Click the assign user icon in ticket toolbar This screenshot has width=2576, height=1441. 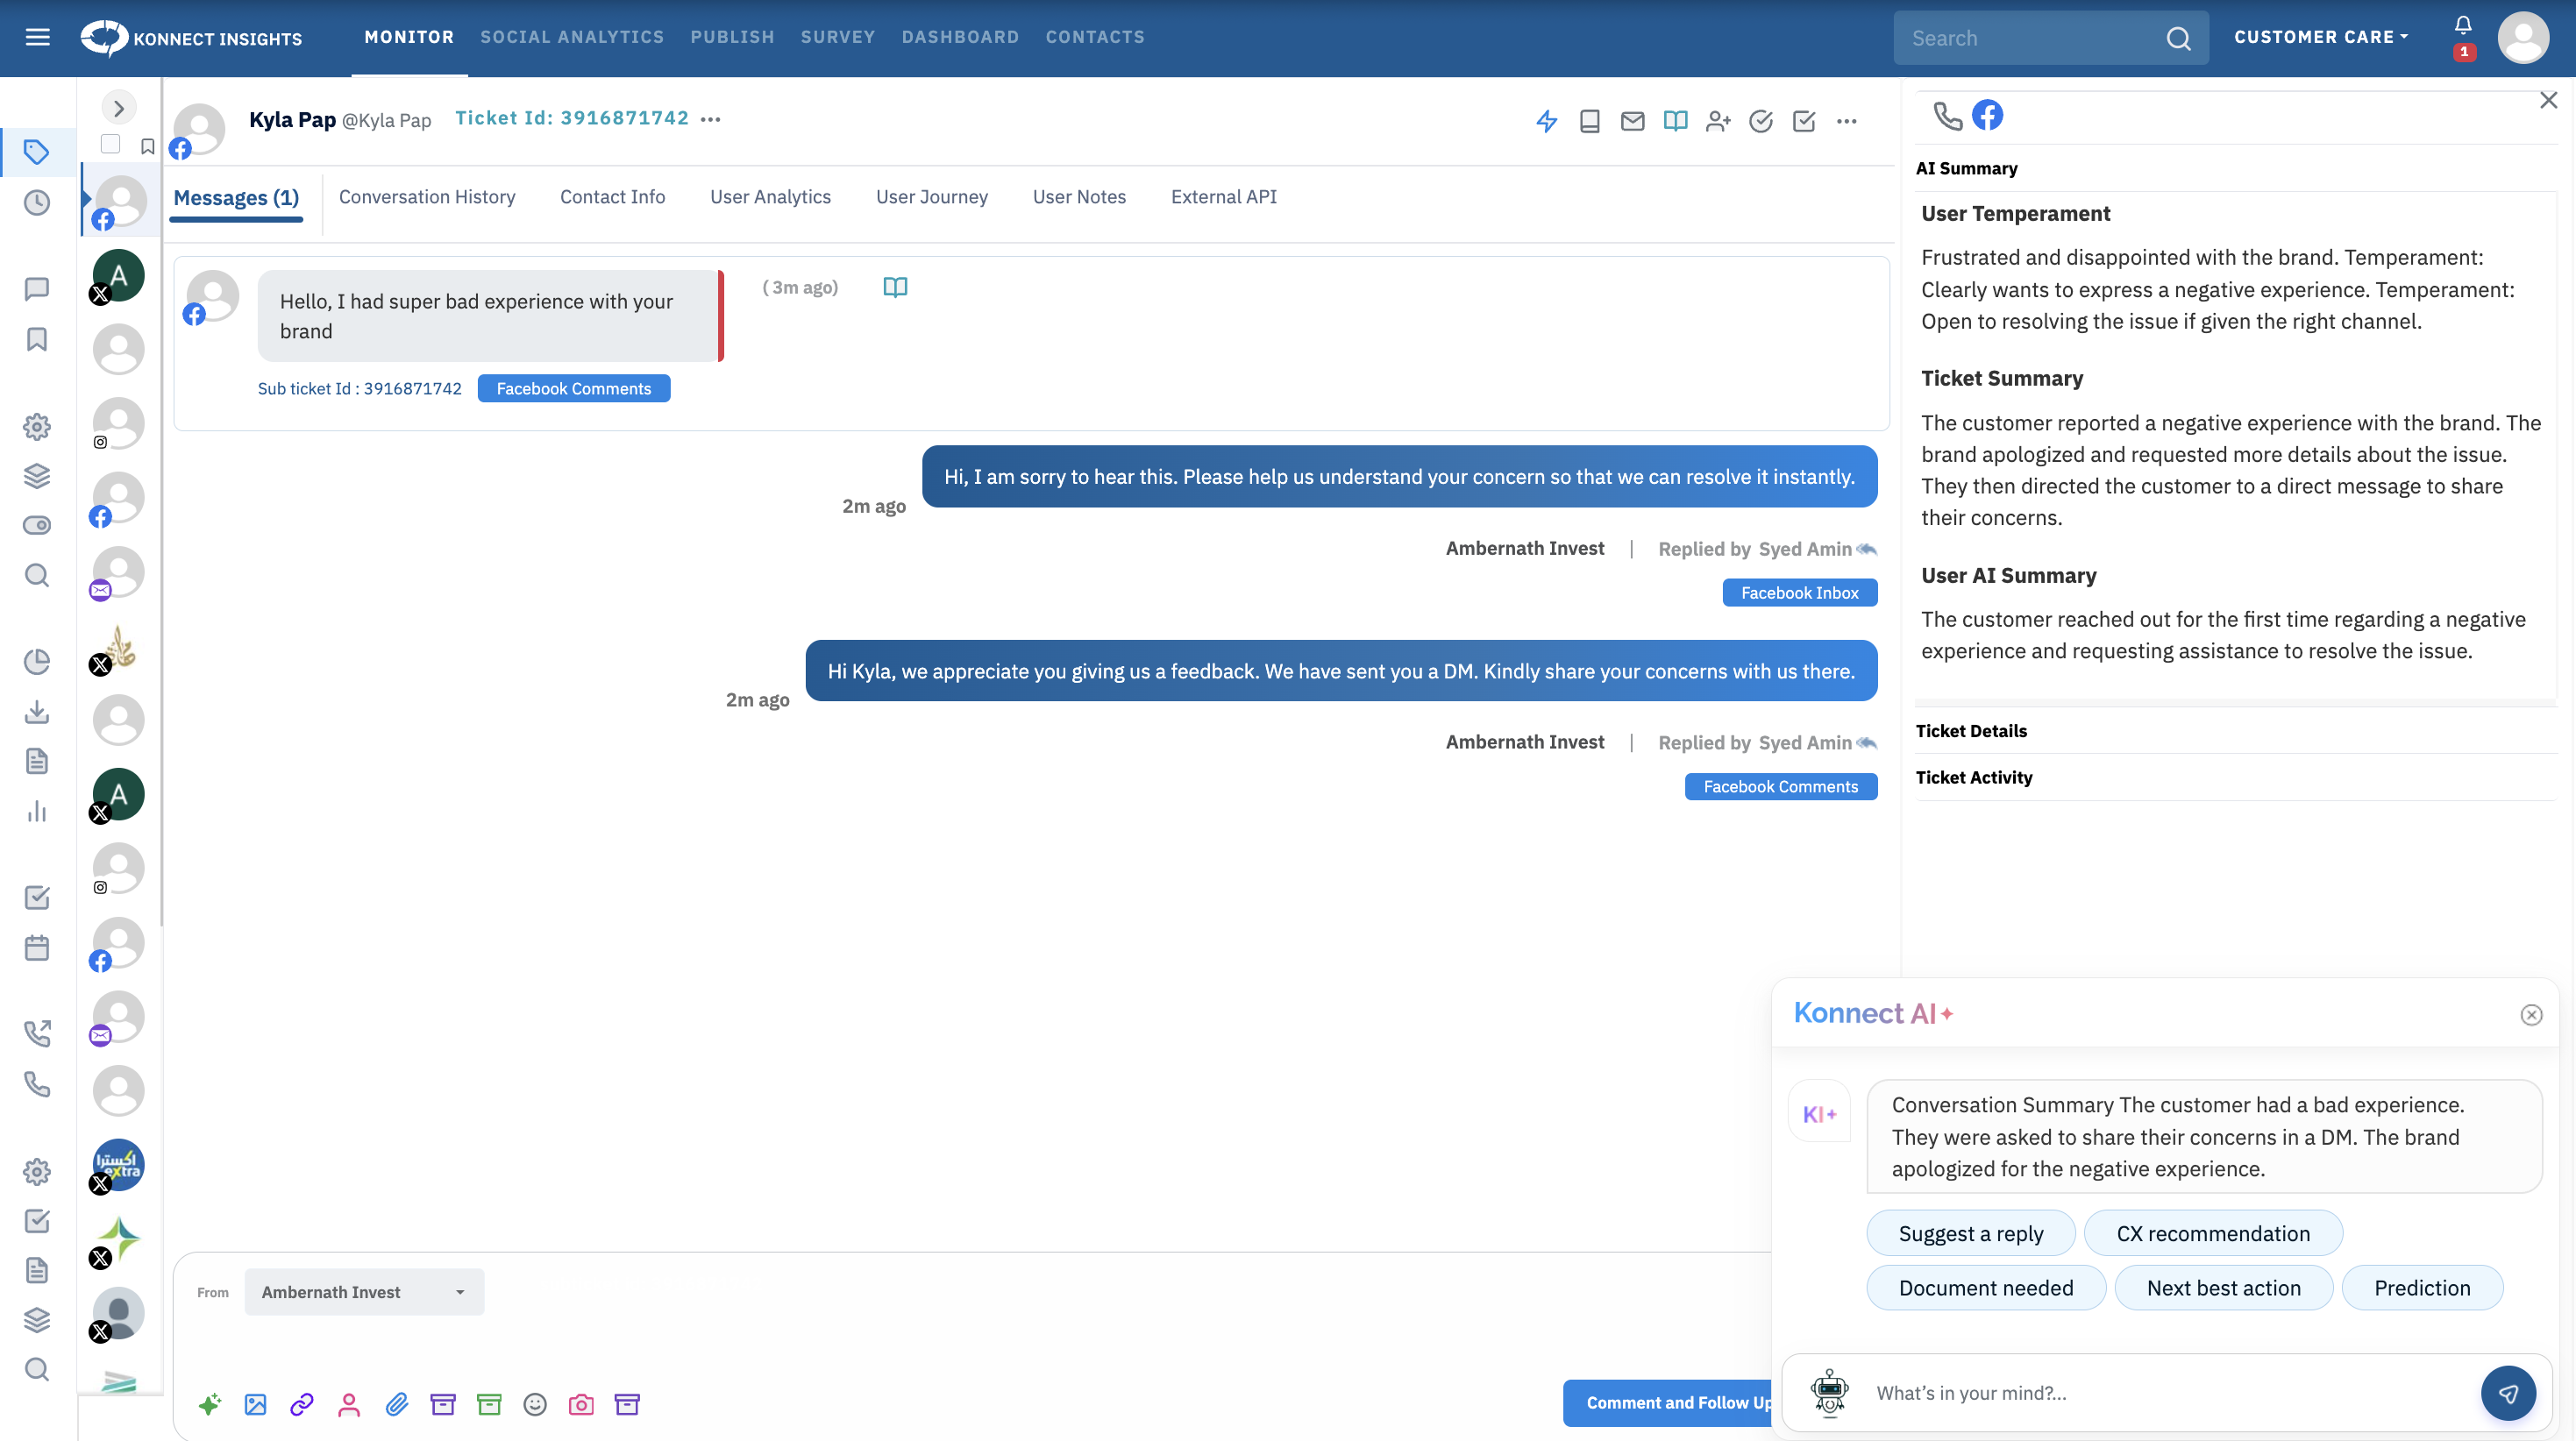coord(1718,122)
